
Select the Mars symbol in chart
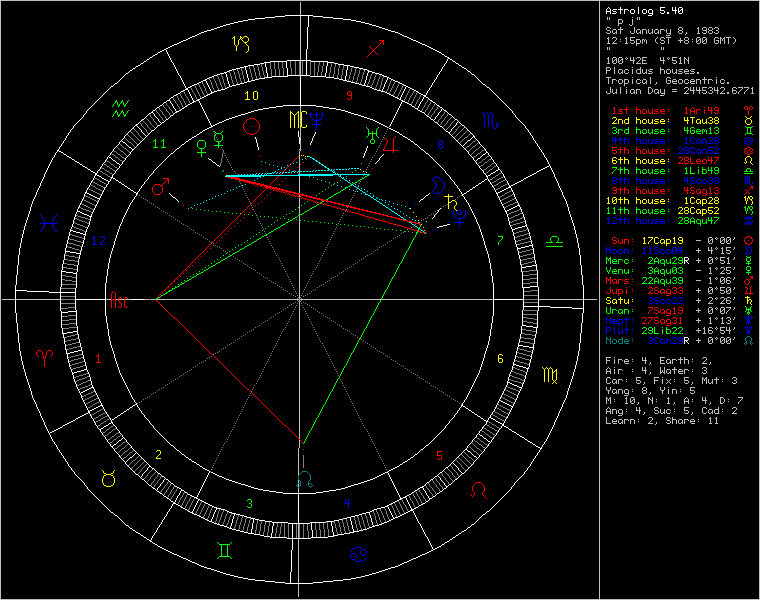click(x=160, y=187)
